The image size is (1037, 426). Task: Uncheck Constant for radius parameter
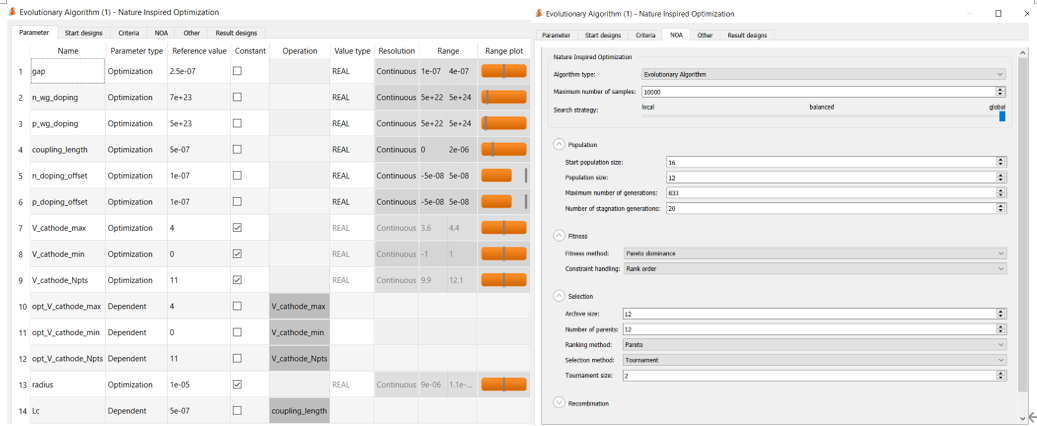click(237, 384)
